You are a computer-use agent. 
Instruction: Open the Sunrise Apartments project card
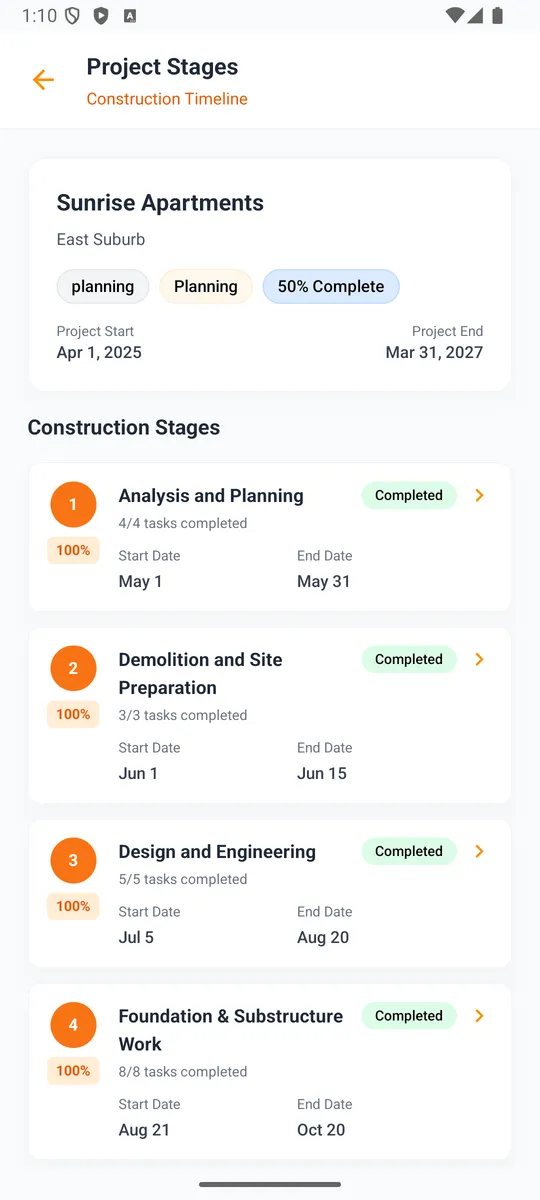tap(270, 274)
